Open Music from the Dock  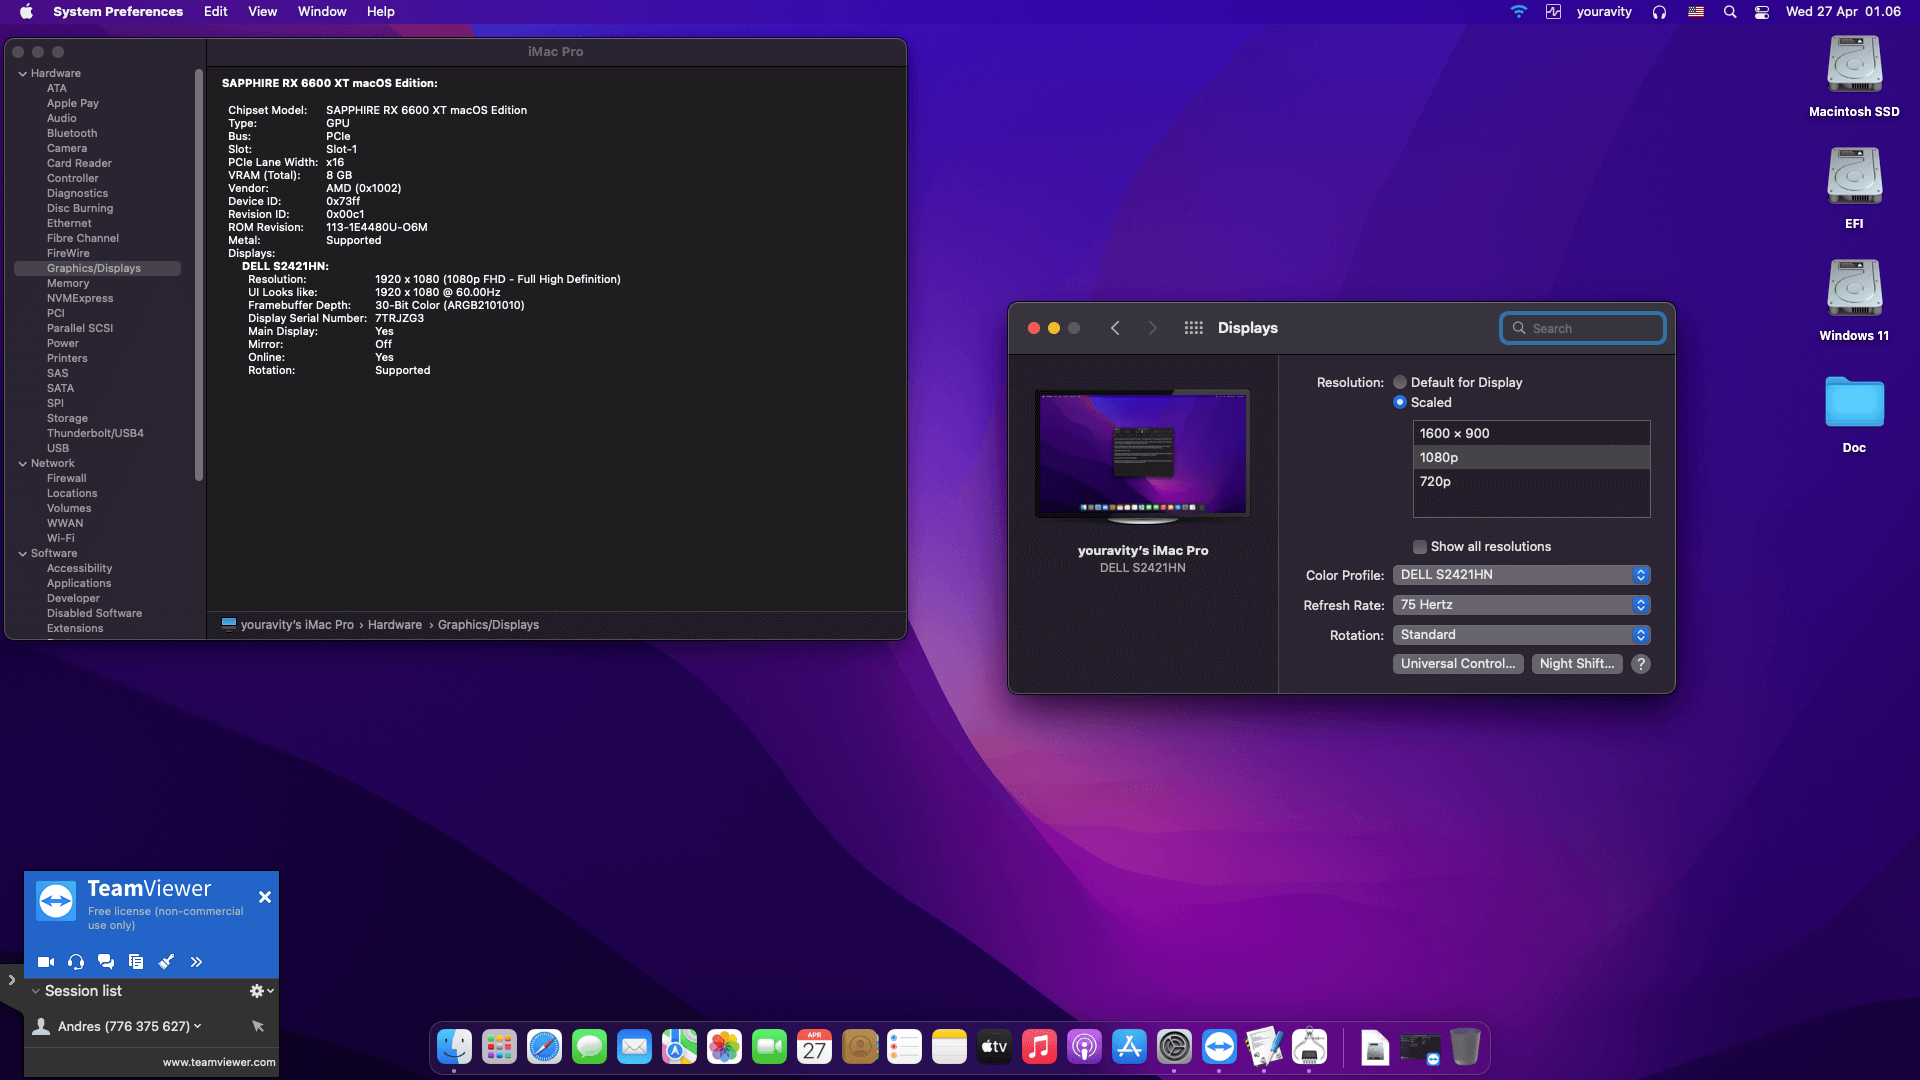click(1040, 1047)
